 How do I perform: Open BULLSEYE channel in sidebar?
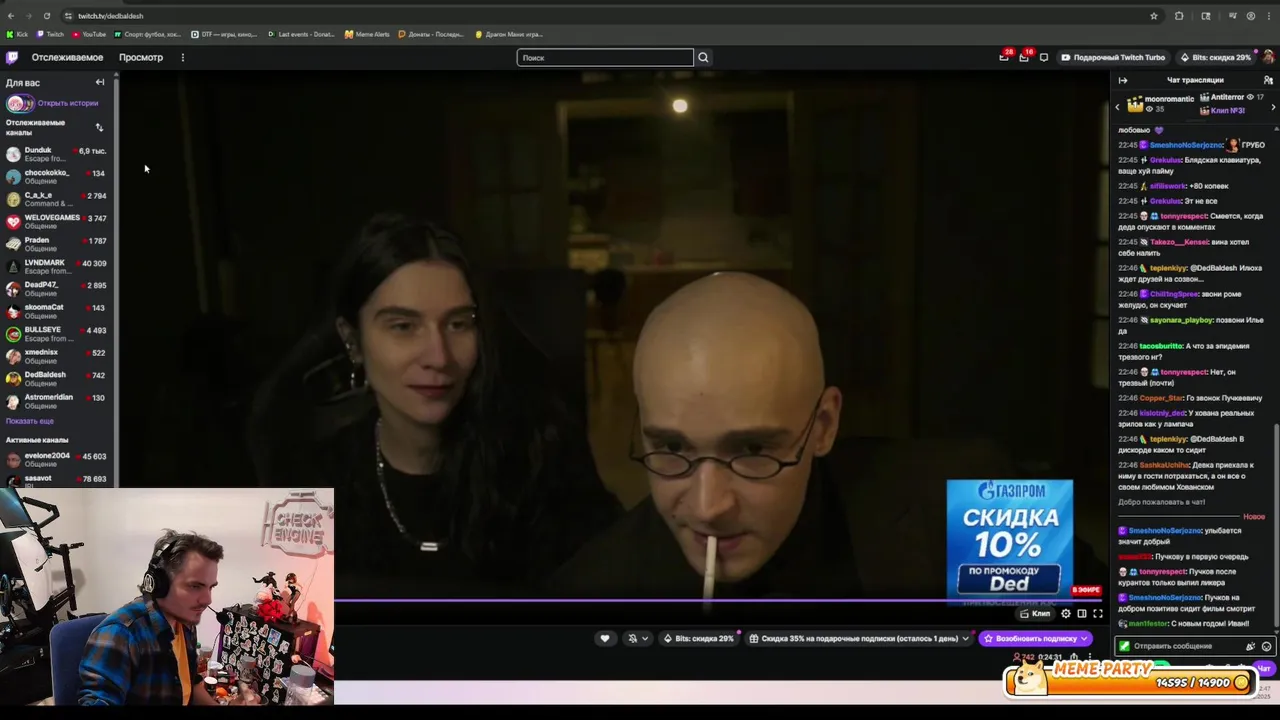56,334
